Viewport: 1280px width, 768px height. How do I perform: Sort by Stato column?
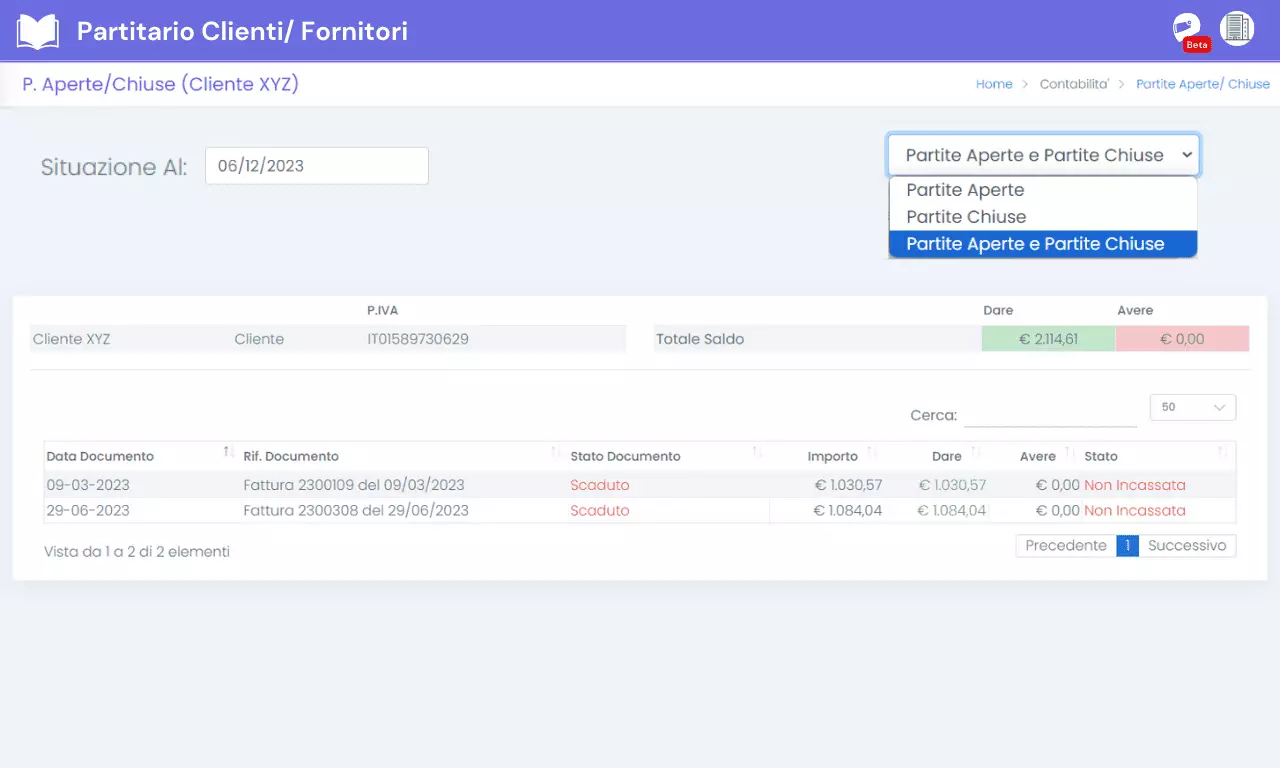1158,455
